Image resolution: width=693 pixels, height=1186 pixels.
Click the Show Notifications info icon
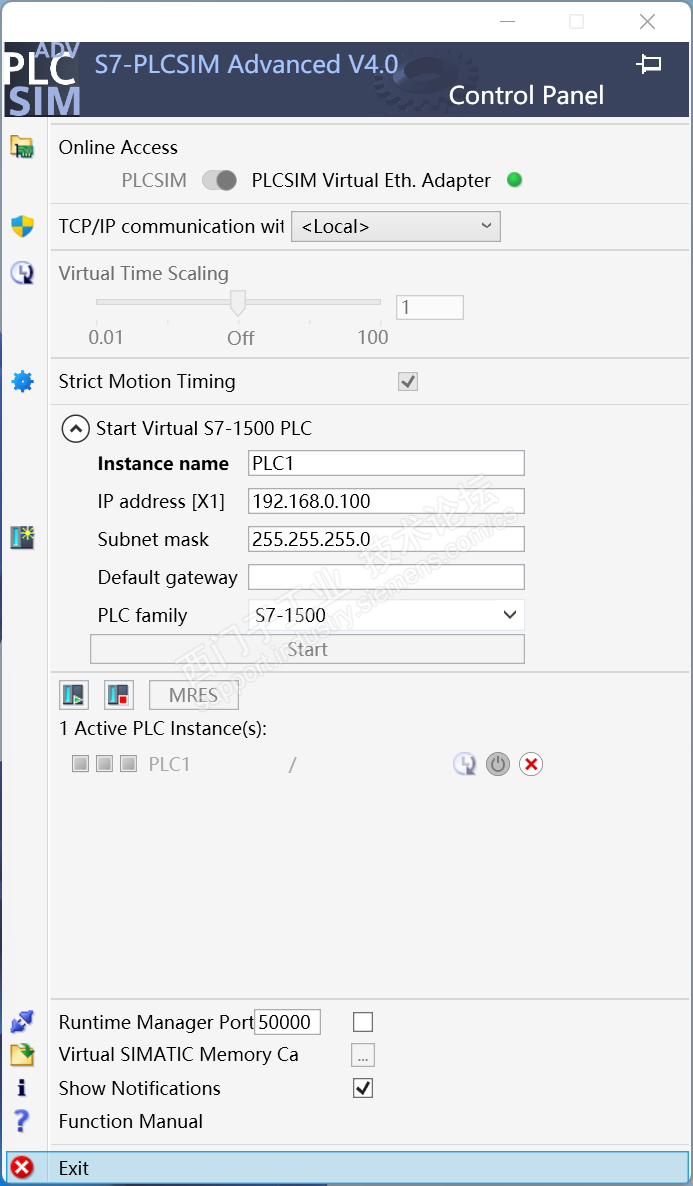pos(21,1088)
